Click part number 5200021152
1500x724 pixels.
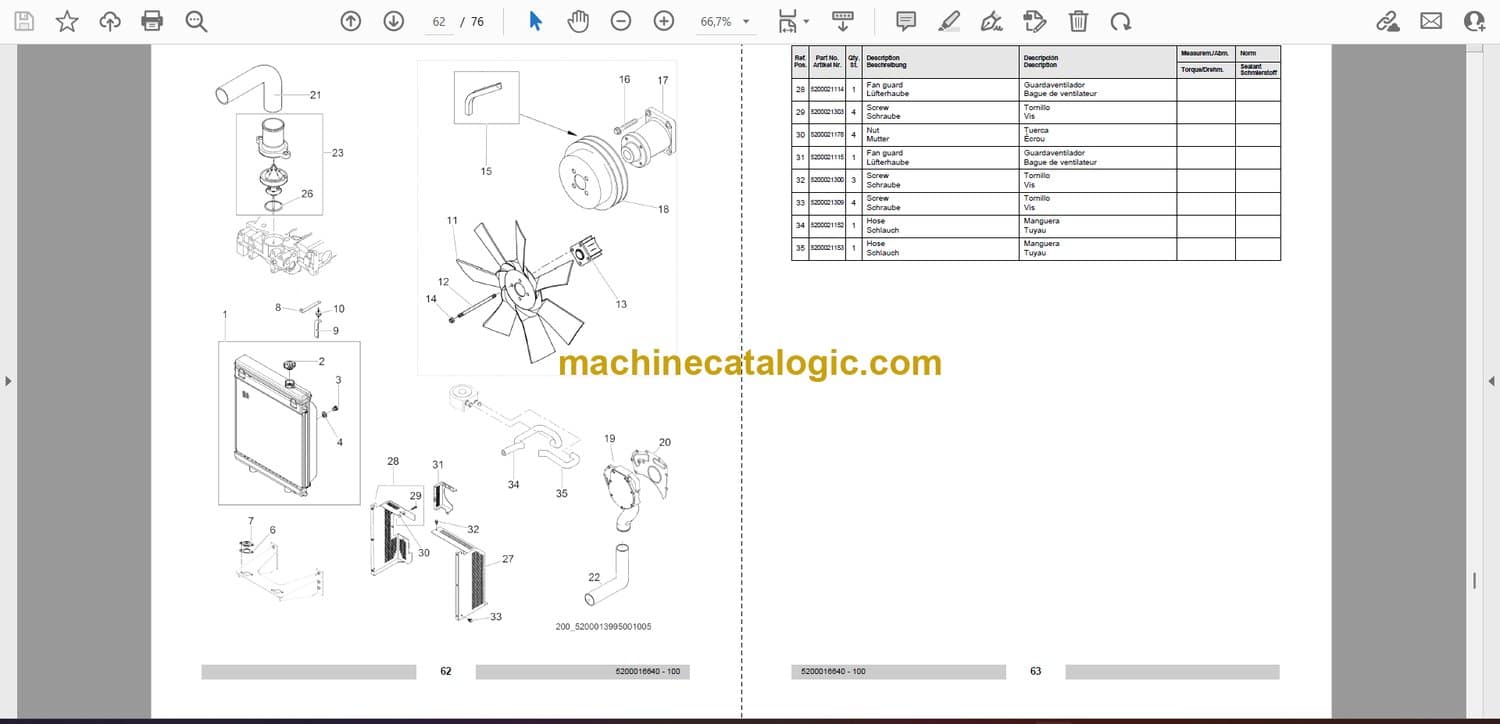tap(827, 226)
